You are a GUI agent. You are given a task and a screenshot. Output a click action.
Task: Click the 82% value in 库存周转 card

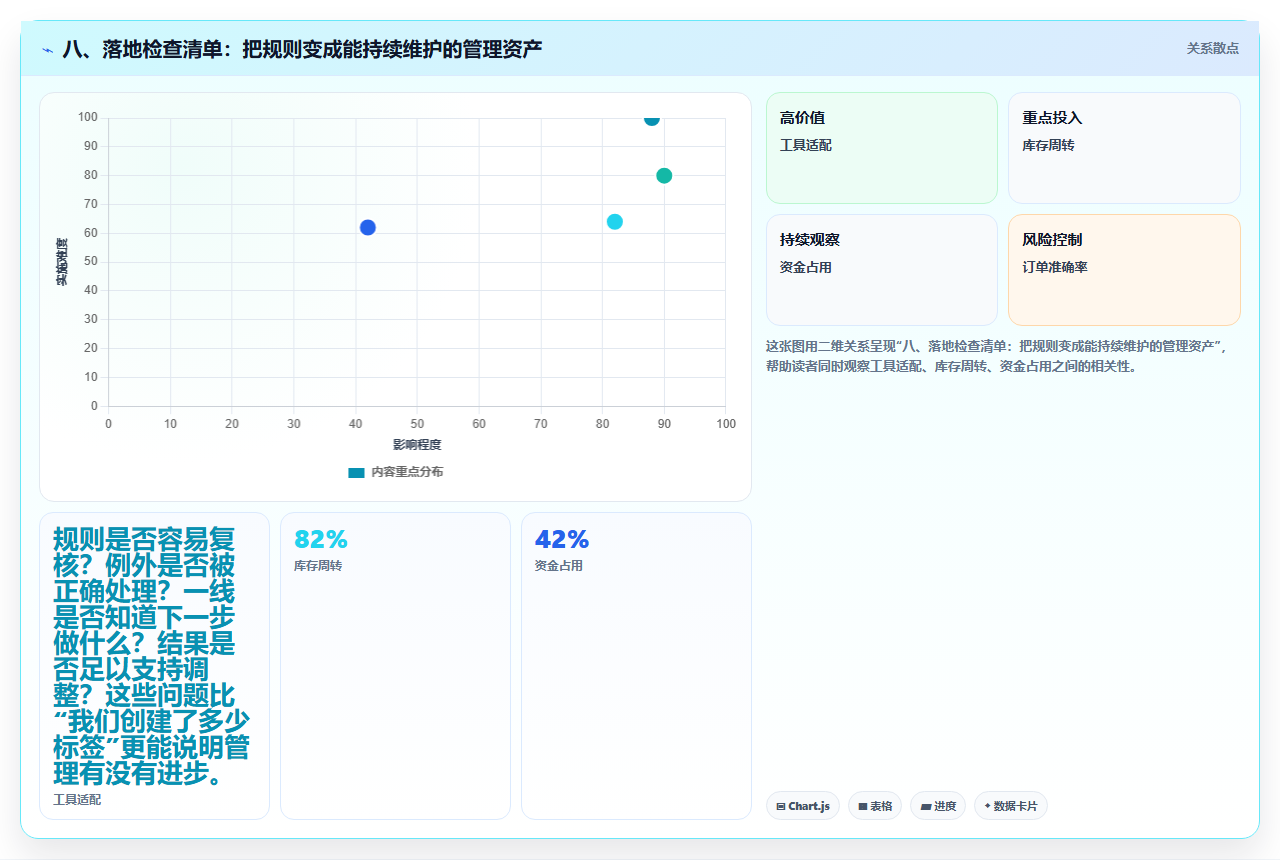321,540
